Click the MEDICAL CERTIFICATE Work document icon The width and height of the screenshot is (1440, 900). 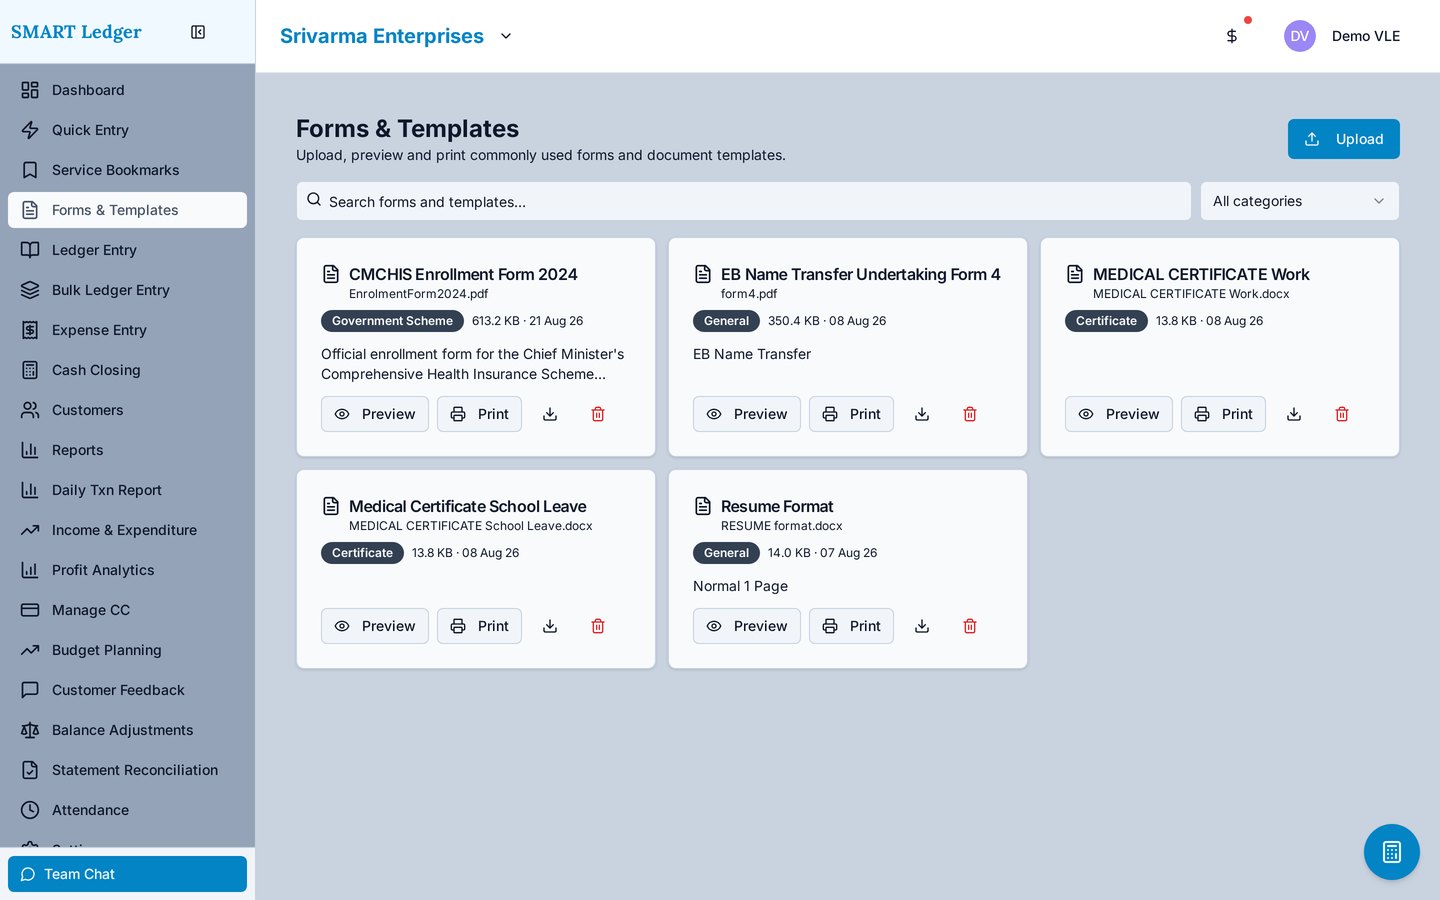1075,274
